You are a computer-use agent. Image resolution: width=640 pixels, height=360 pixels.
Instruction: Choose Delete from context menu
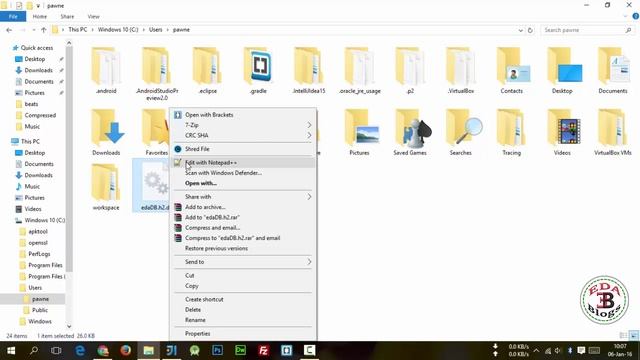[x=243, y=309]
